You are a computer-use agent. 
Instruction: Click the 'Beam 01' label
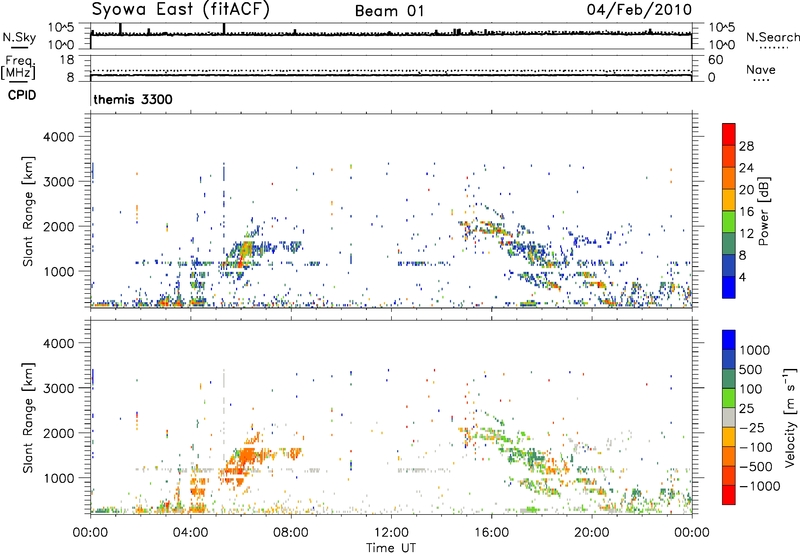pos(389,11)
